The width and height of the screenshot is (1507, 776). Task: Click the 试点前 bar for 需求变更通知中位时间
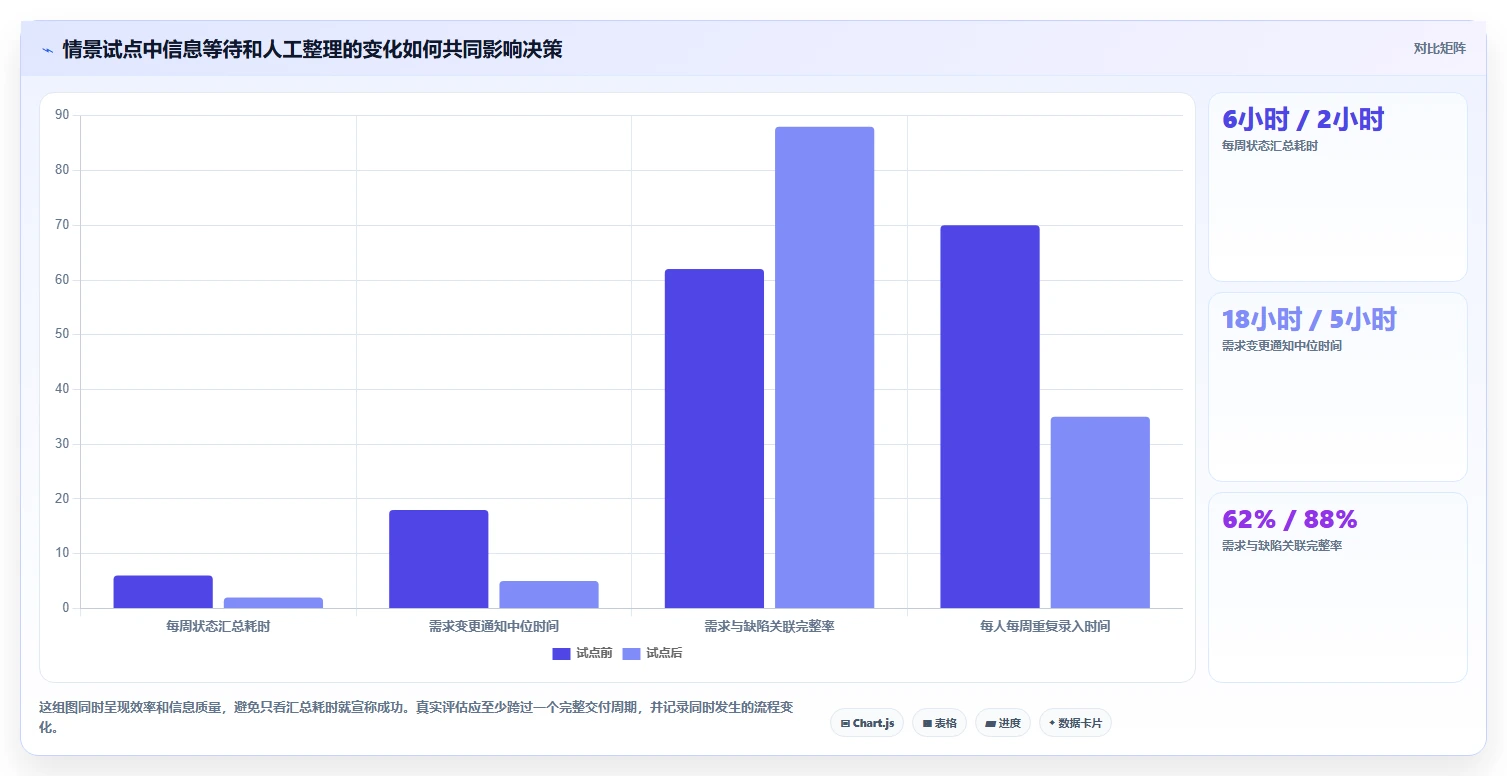[x=439, y=559]
